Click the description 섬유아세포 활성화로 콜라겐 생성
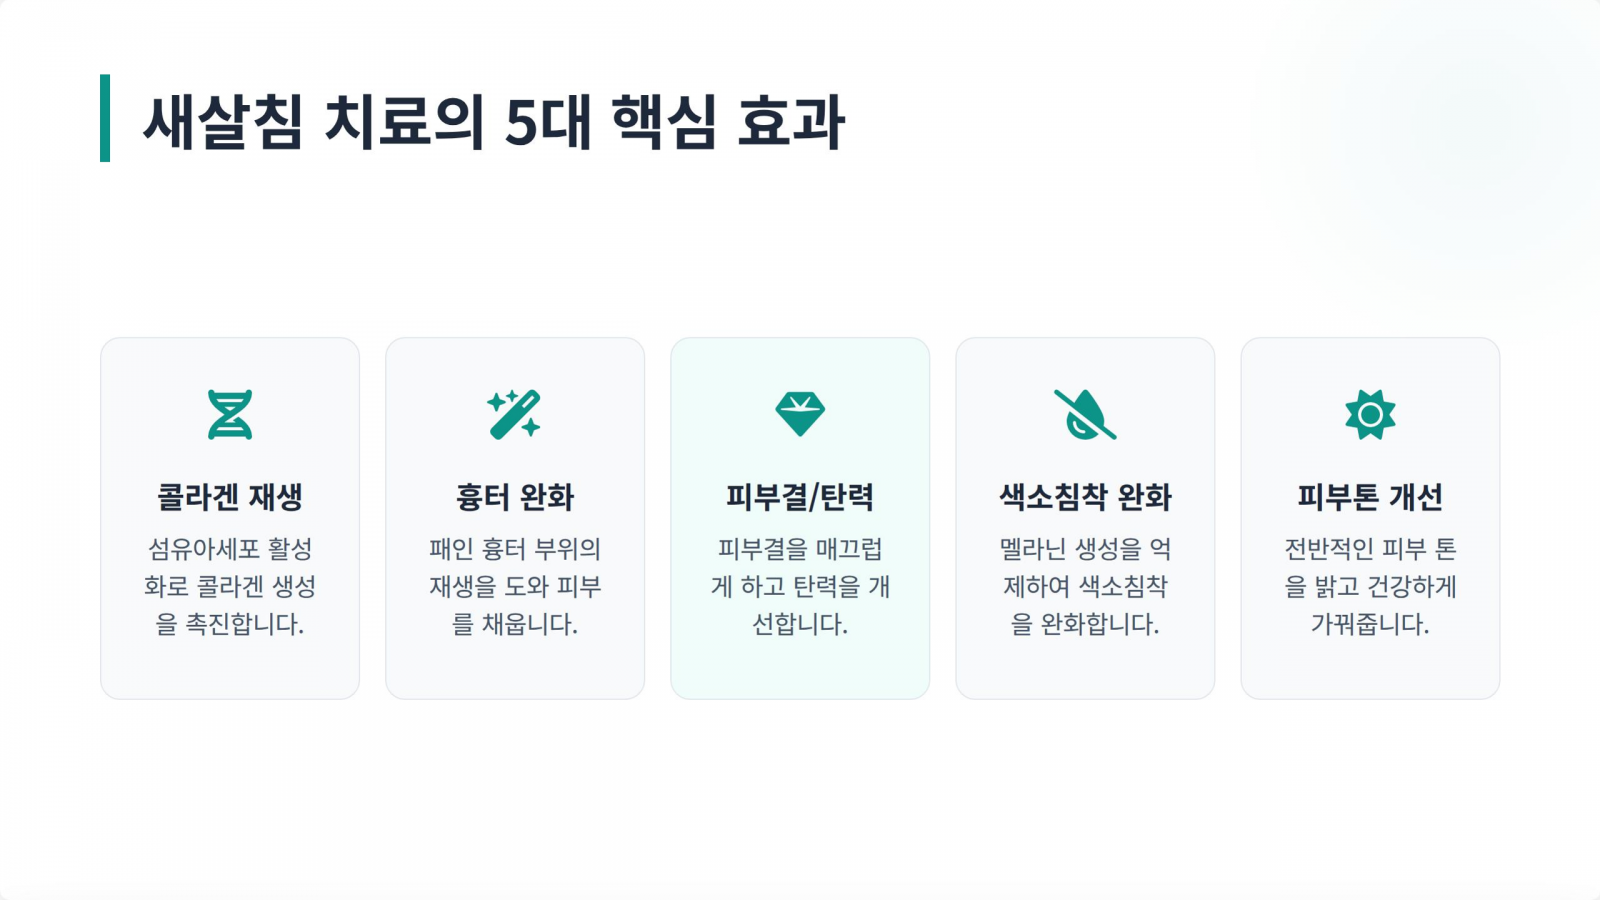This screenshot has width=1600, height=900. point(230,568)
